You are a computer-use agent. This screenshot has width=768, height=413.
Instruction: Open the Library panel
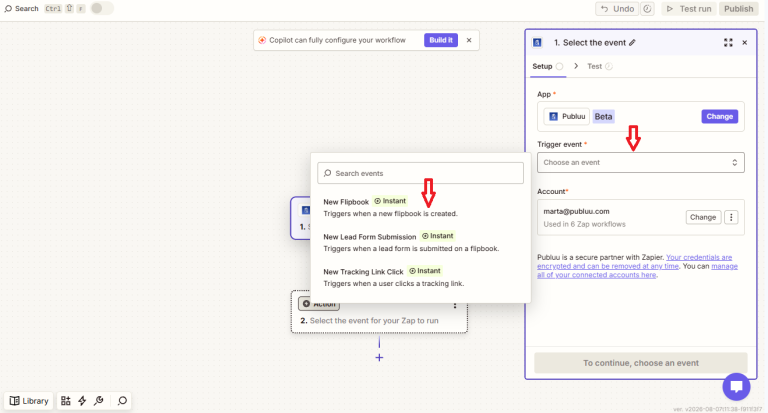pos(29,401)
